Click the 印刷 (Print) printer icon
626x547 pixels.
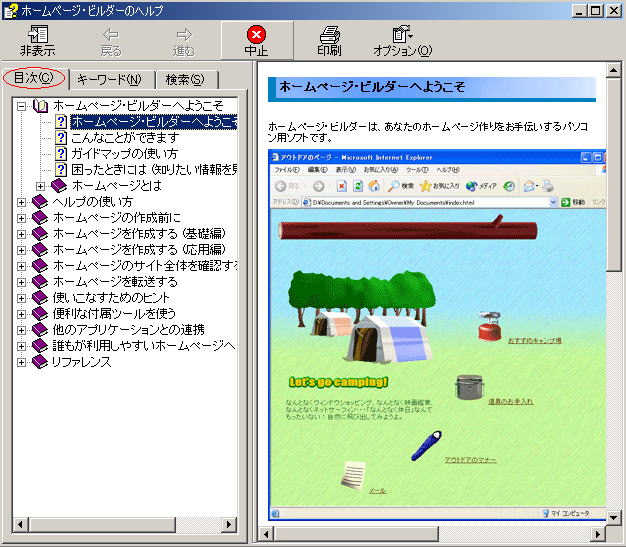[329, 34]
